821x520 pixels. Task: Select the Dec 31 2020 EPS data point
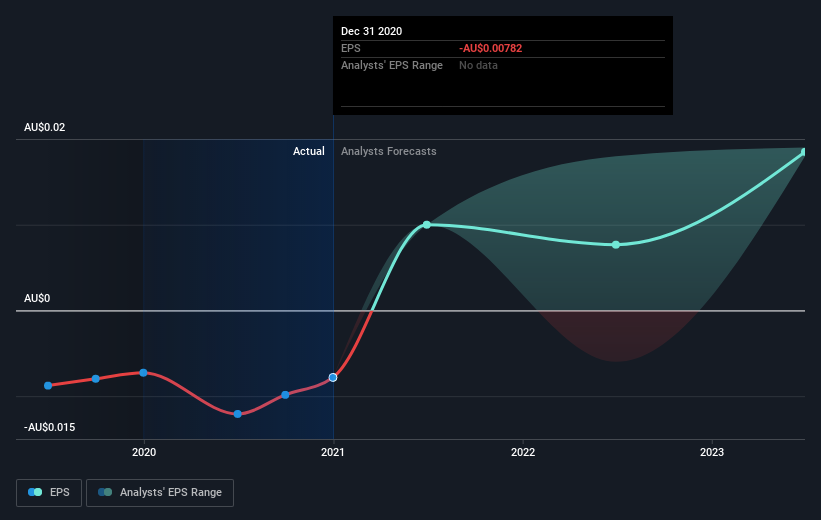tap(333, 378)
